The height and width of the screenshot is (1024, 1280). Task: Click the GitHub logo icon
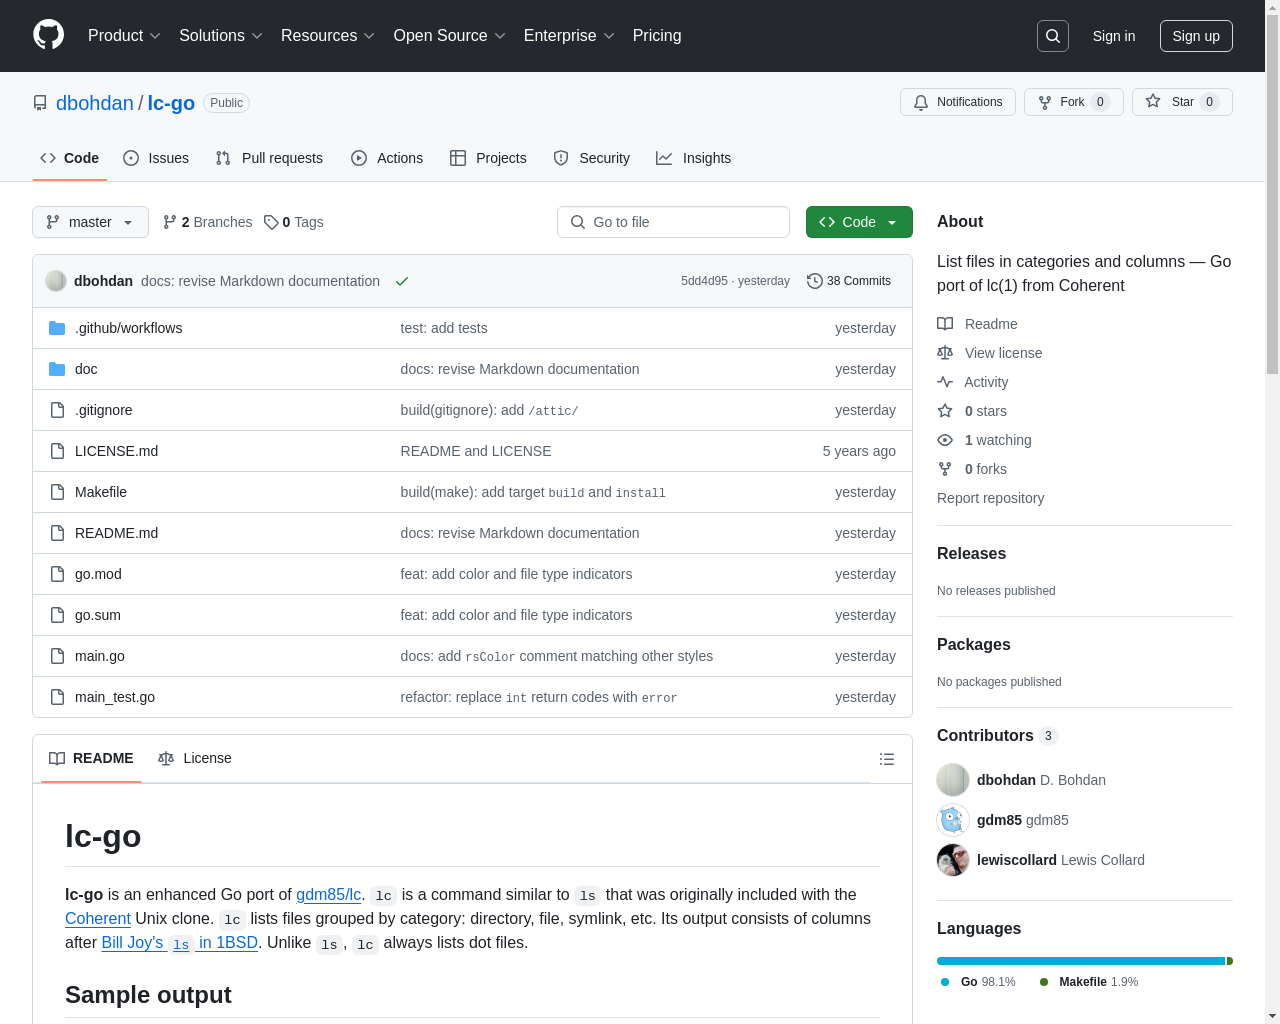click(49, 35)
